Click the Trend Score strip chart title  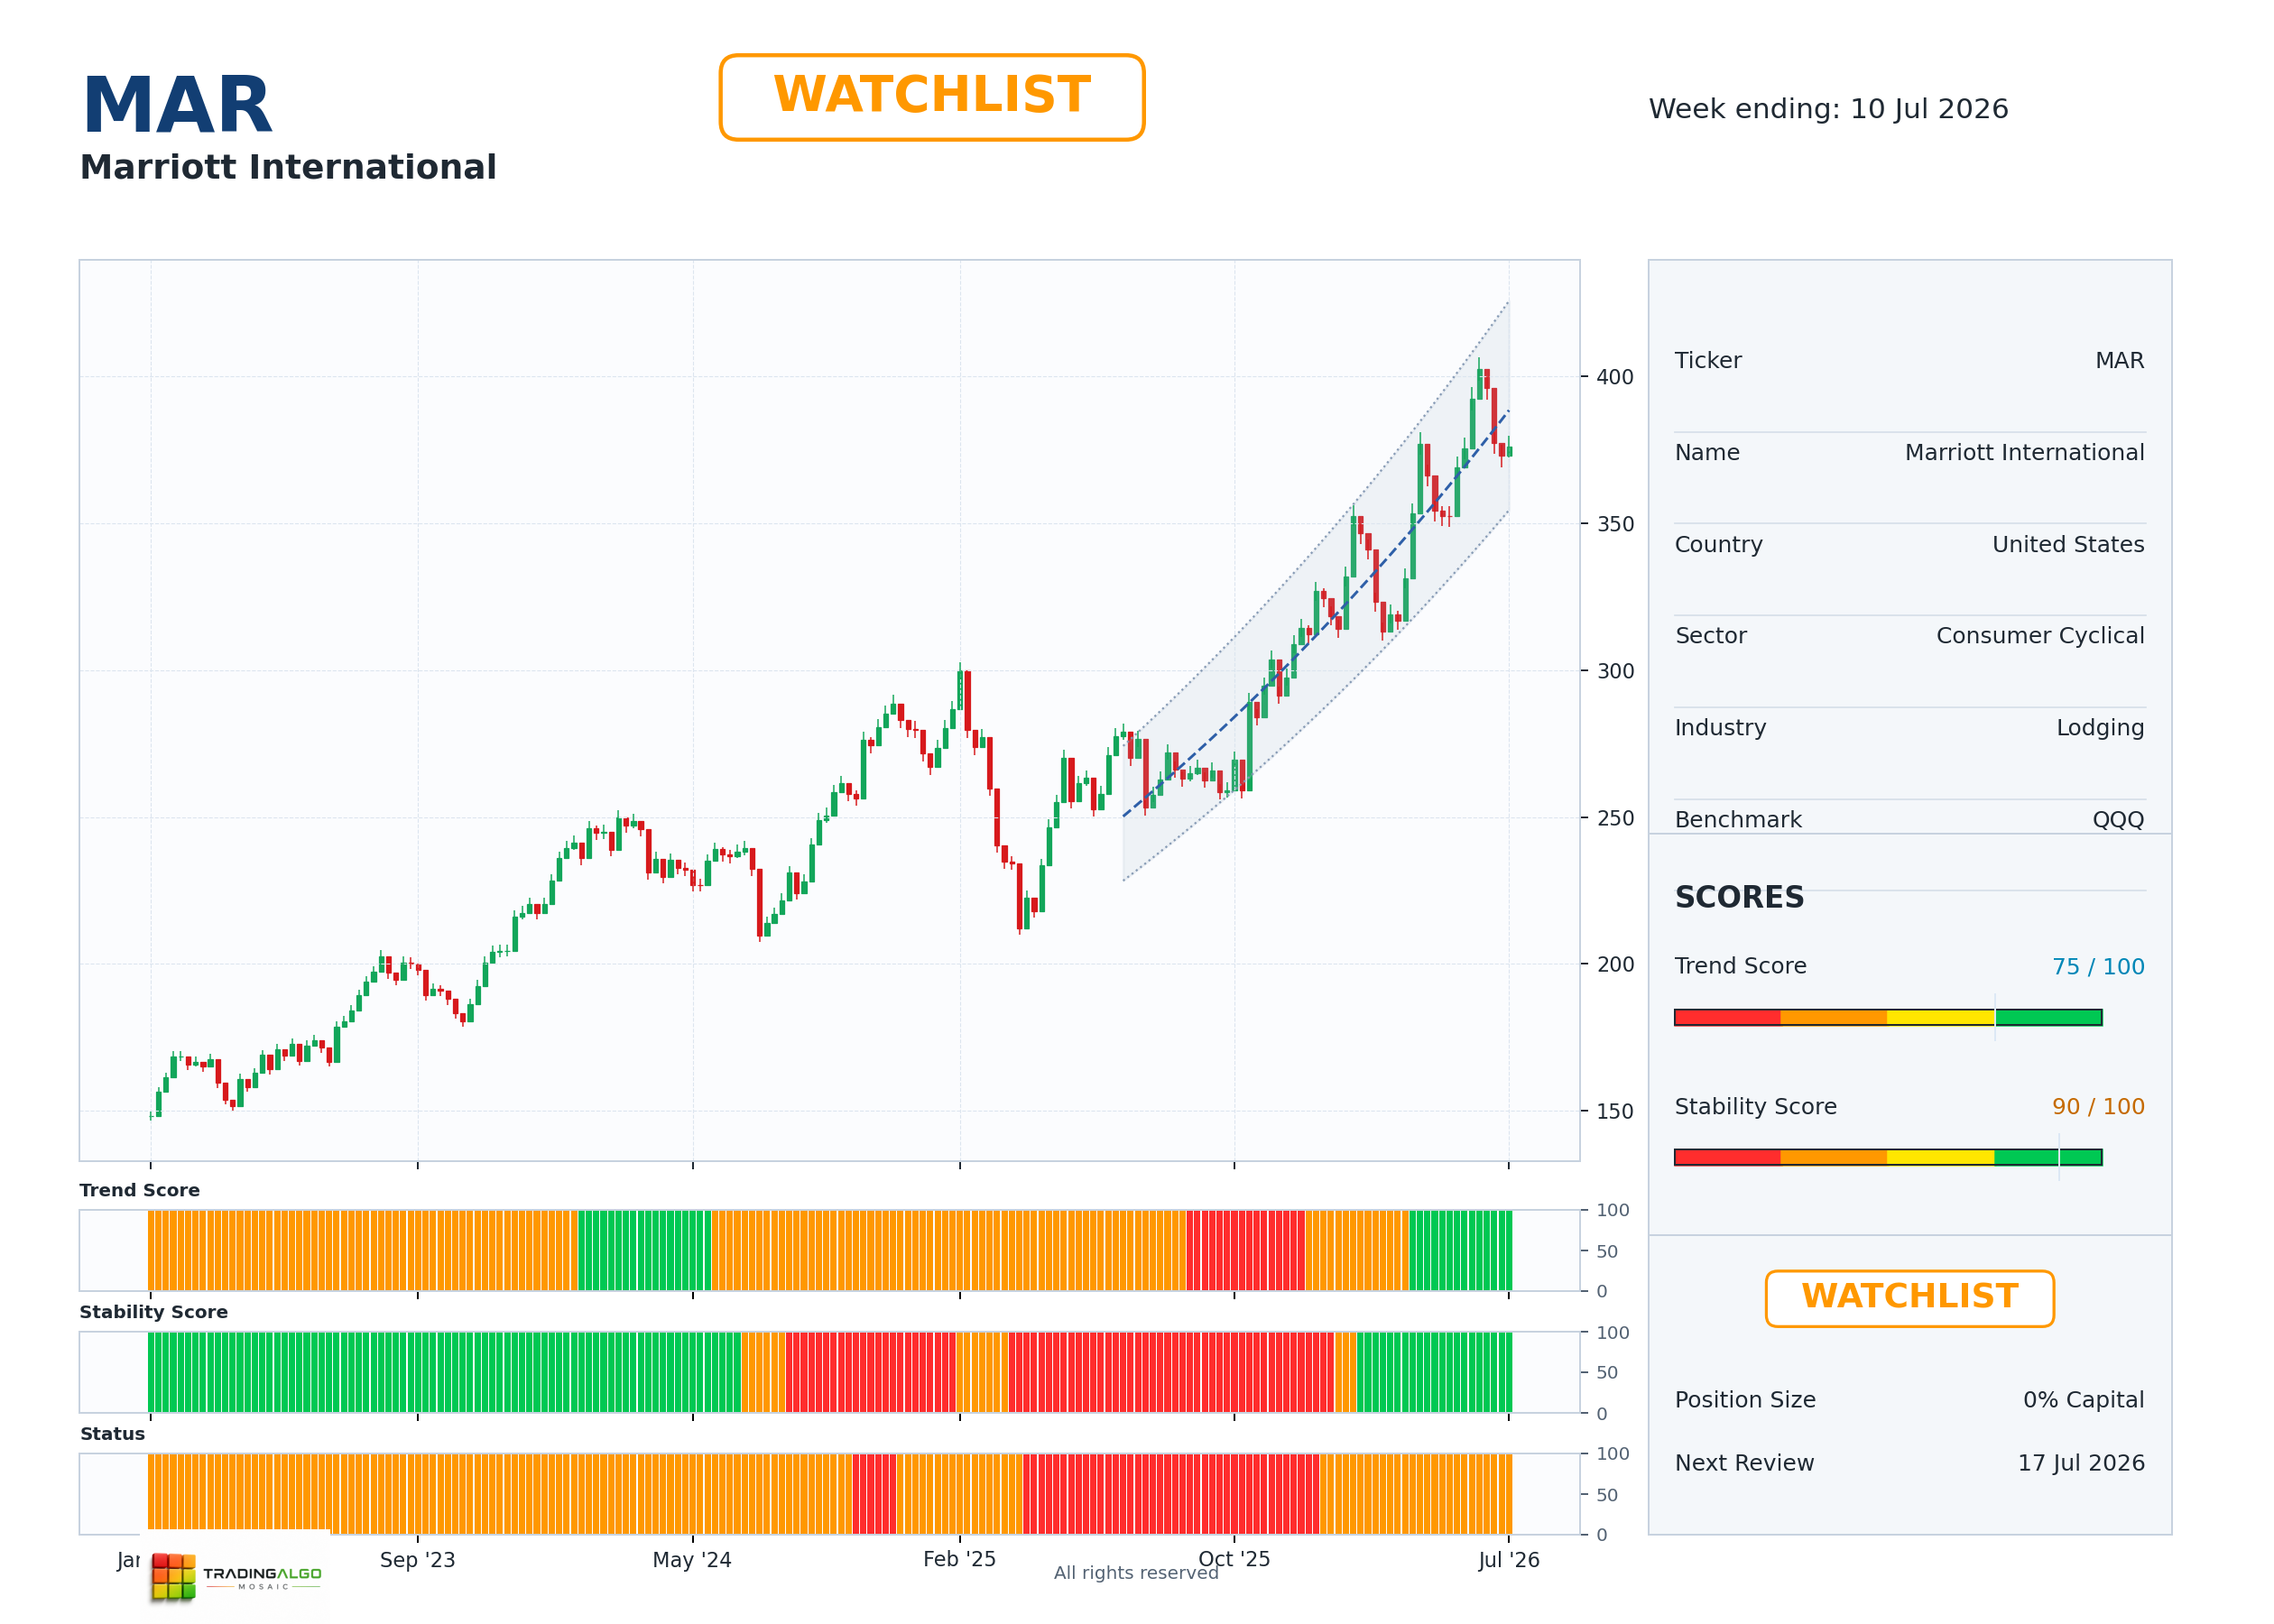140,1190
